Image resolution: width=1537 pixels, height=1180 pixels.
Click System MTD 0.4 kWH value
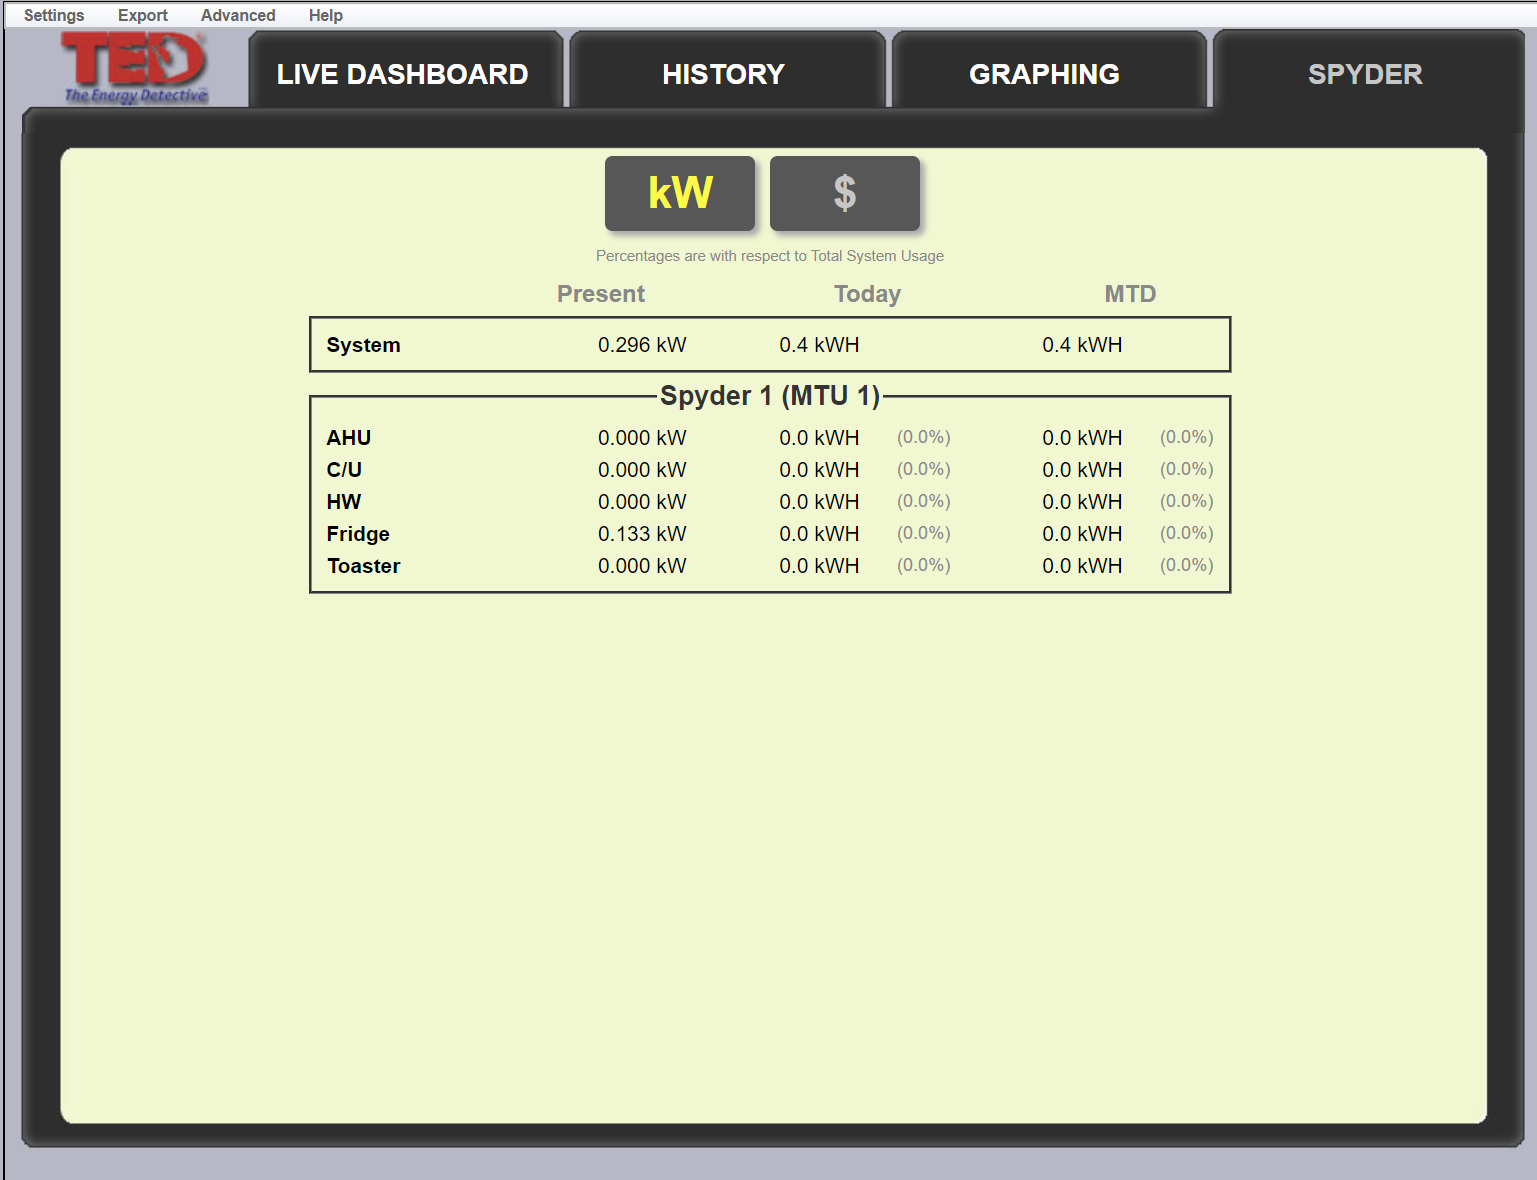(x=1082, y=345)
